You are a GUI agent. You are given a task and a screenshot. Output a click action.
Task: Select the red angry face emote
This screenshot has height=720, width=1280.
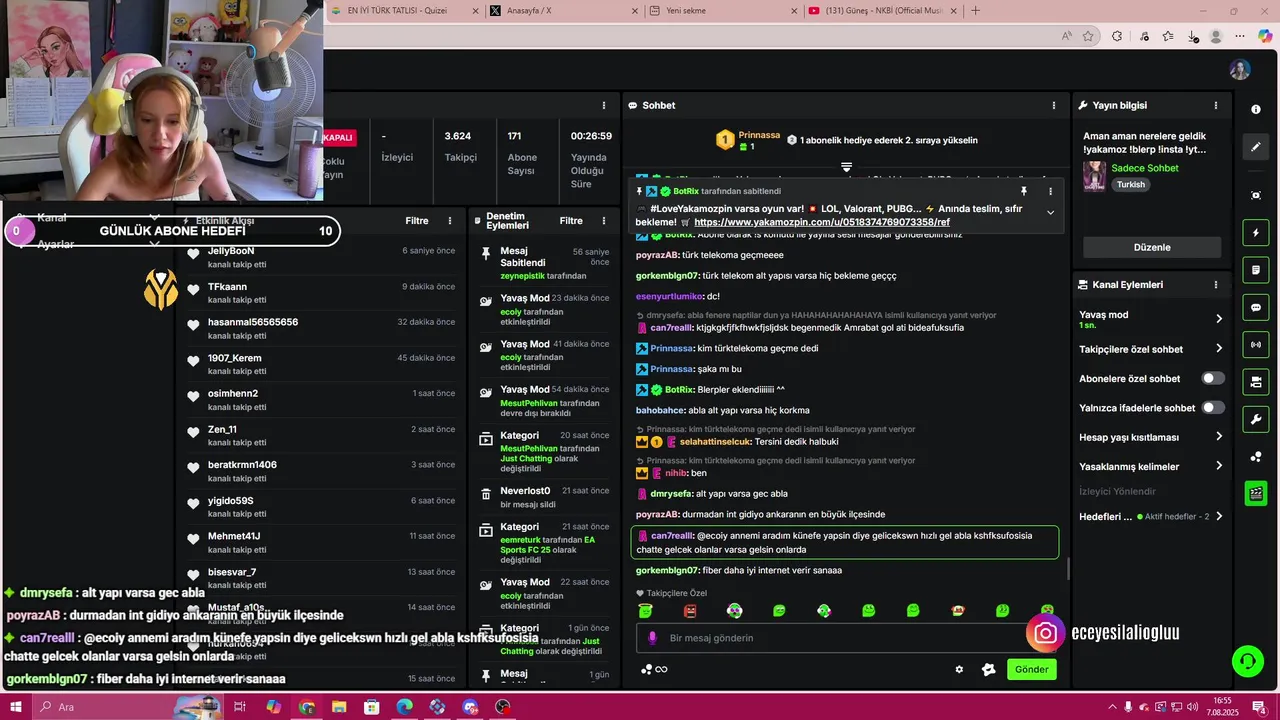(690, 610)
